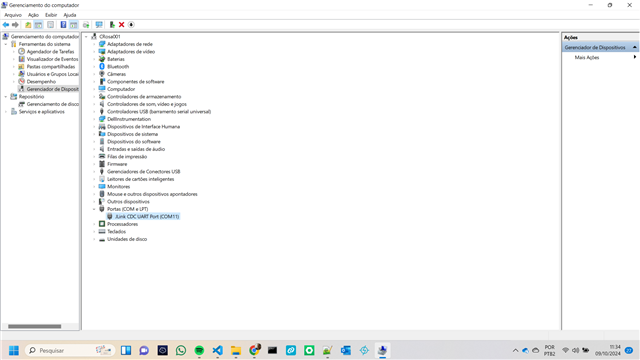The height and width of the screenshot is (360, 640).
Task: Select JLink CDC UART Port (COM11)
Action: [147, 217]
